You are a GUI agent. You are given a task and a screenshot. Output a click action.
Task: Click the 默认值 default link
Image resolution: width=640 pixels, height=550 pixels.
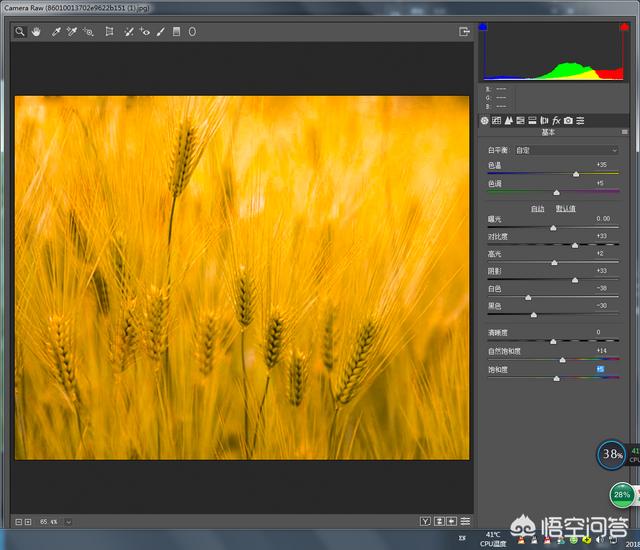tap(565, 208)
